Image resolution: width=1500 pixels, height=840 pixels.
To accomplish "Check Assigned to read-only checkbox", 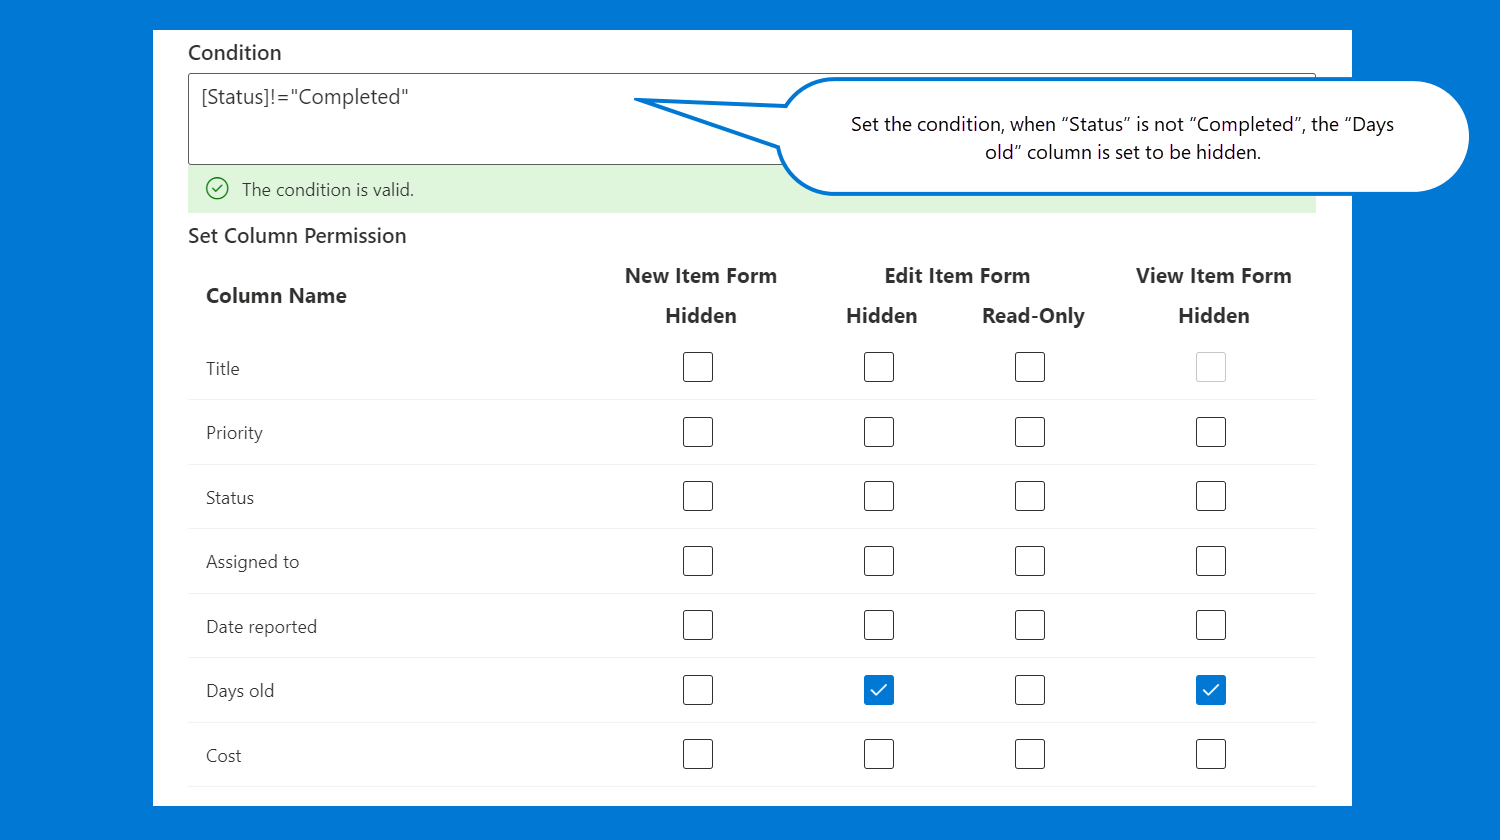I will click(x=1030, y=561).
